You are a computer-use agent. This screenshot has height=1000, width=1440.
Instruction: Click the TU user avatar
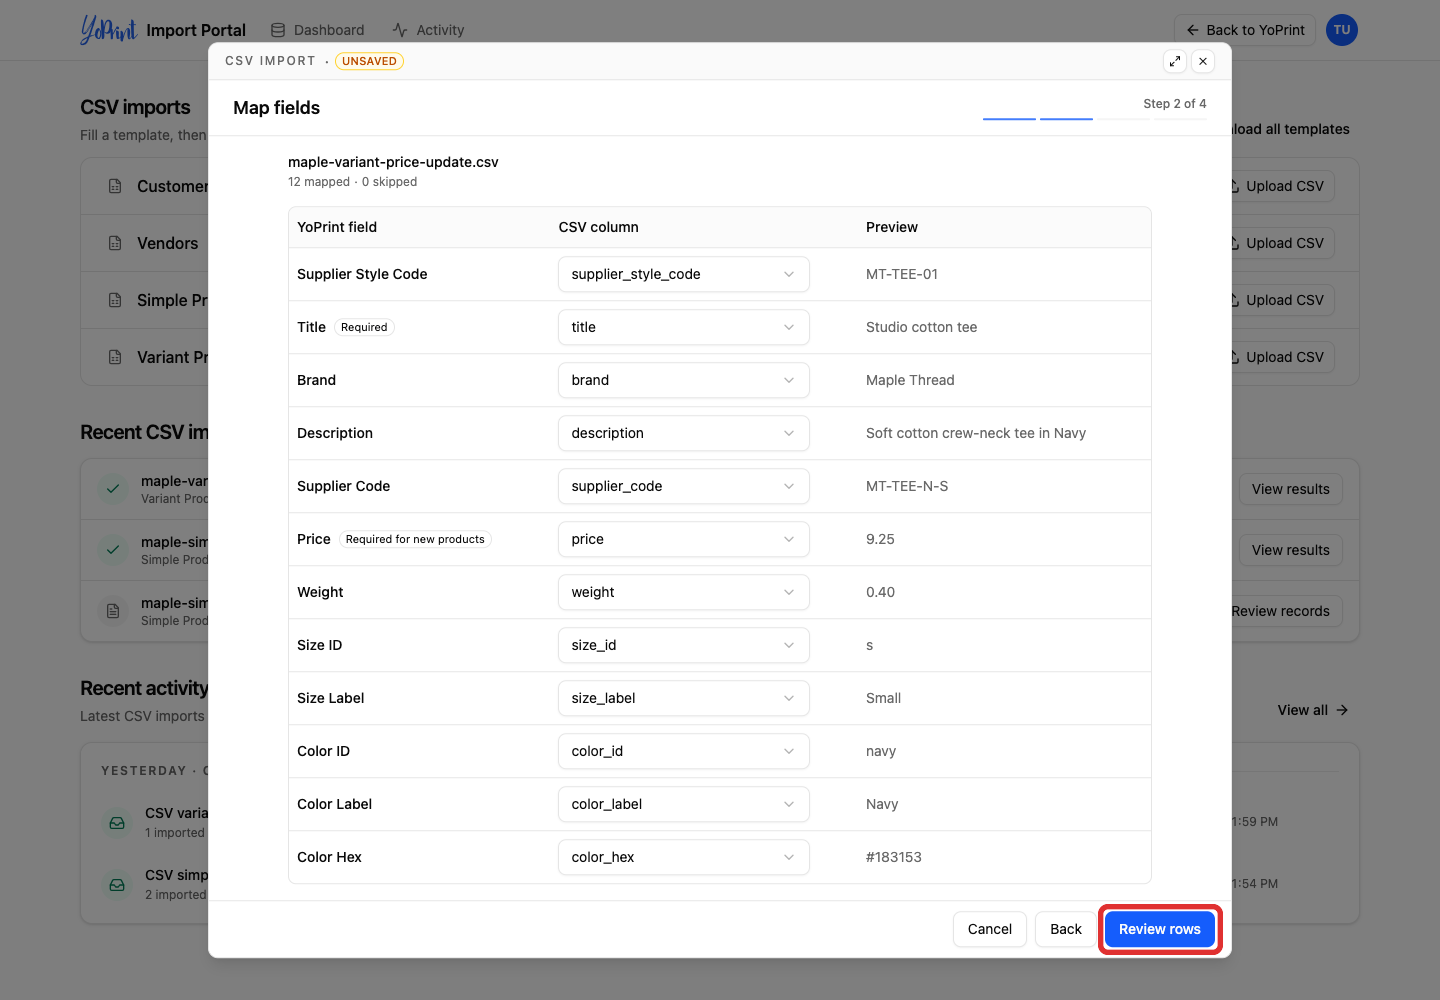coord(1342,30)
